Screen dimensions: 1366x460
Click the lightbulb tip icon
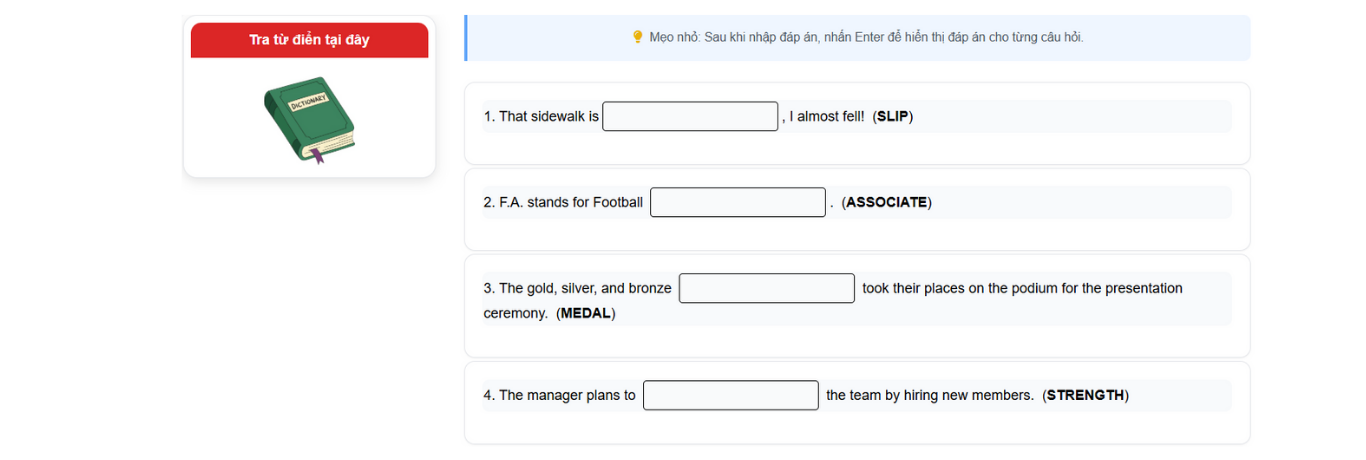point(637,37)
